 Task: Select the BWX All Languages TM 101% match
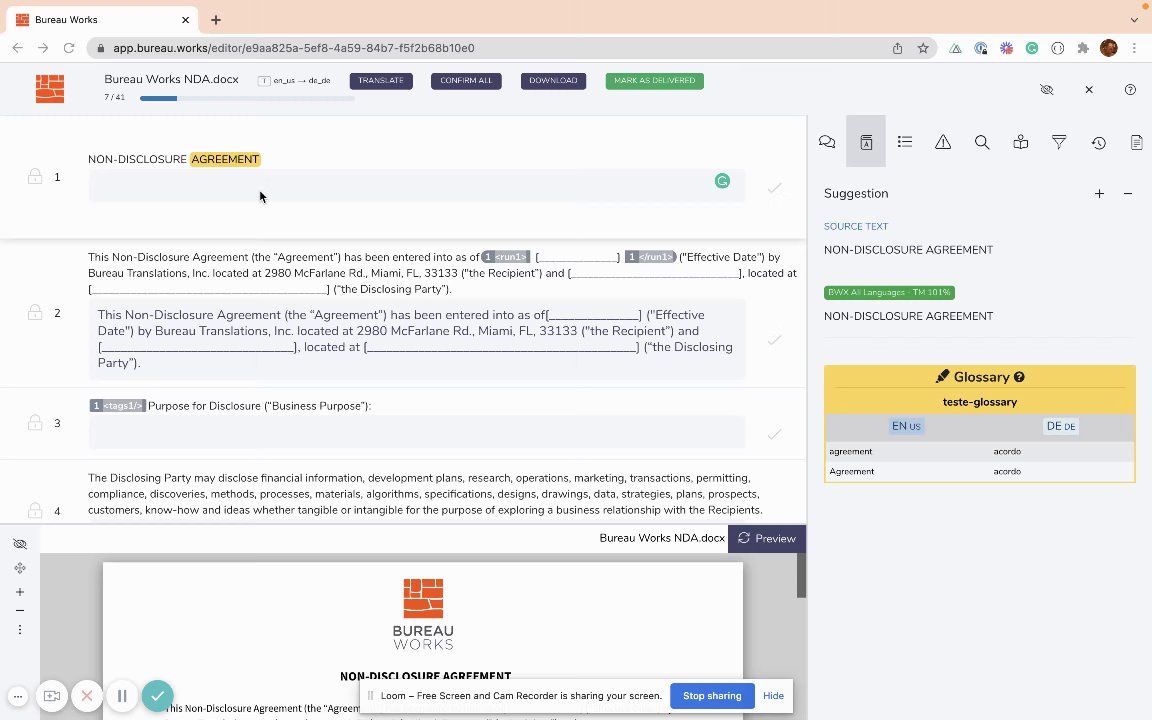[889, 292]
